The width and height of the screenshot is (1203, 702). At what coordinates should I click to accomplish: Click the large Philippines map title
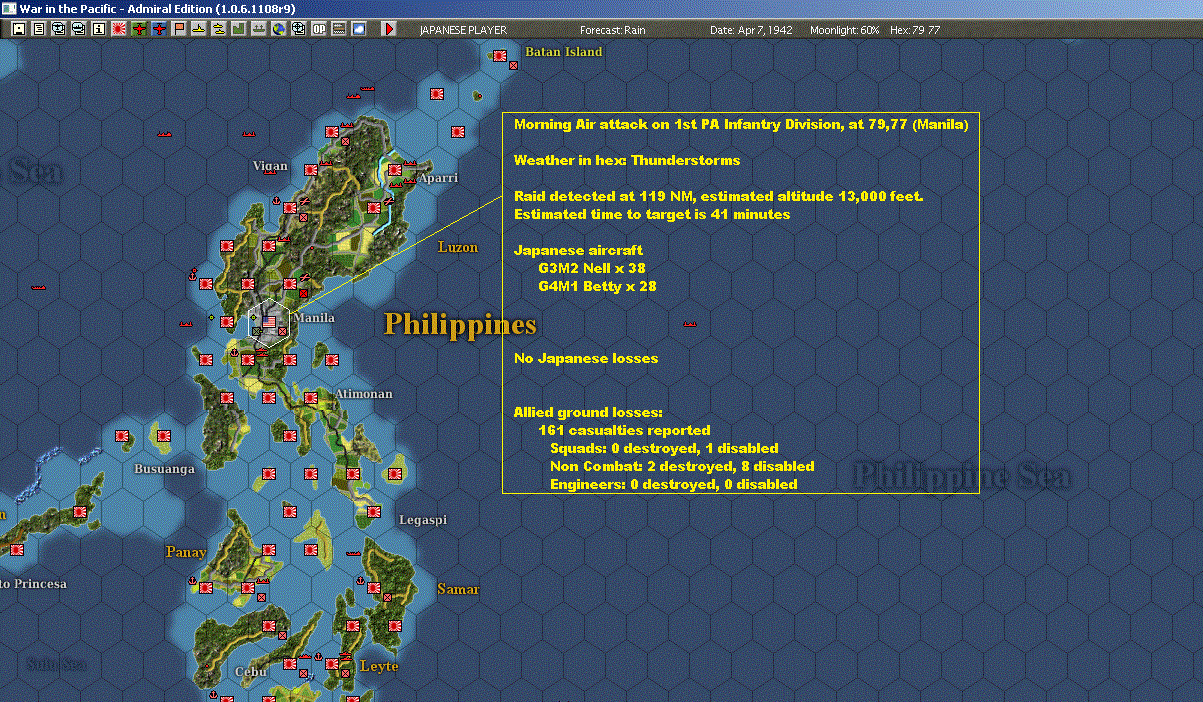(461, 325)
